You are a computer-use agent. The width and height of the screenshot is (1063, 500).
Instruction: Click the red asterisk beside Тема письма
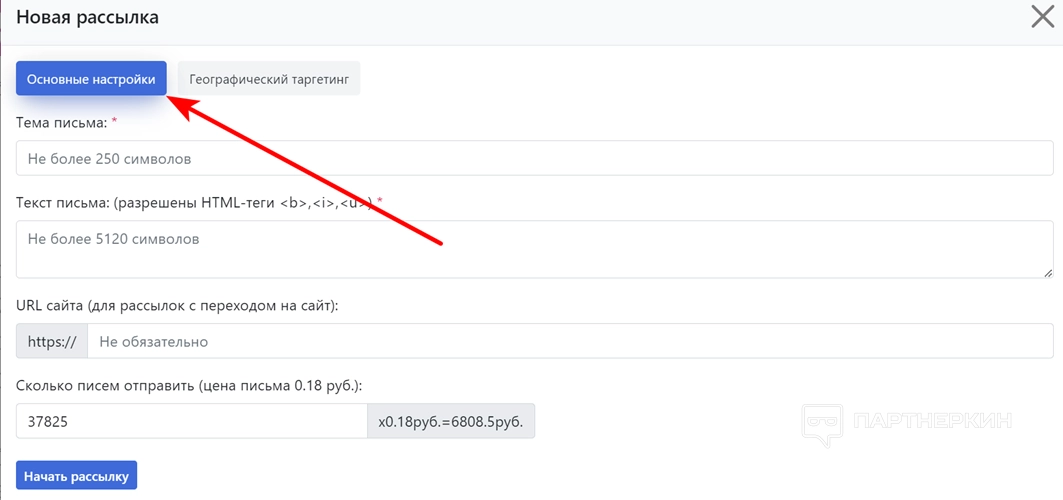tap(114, 121)
